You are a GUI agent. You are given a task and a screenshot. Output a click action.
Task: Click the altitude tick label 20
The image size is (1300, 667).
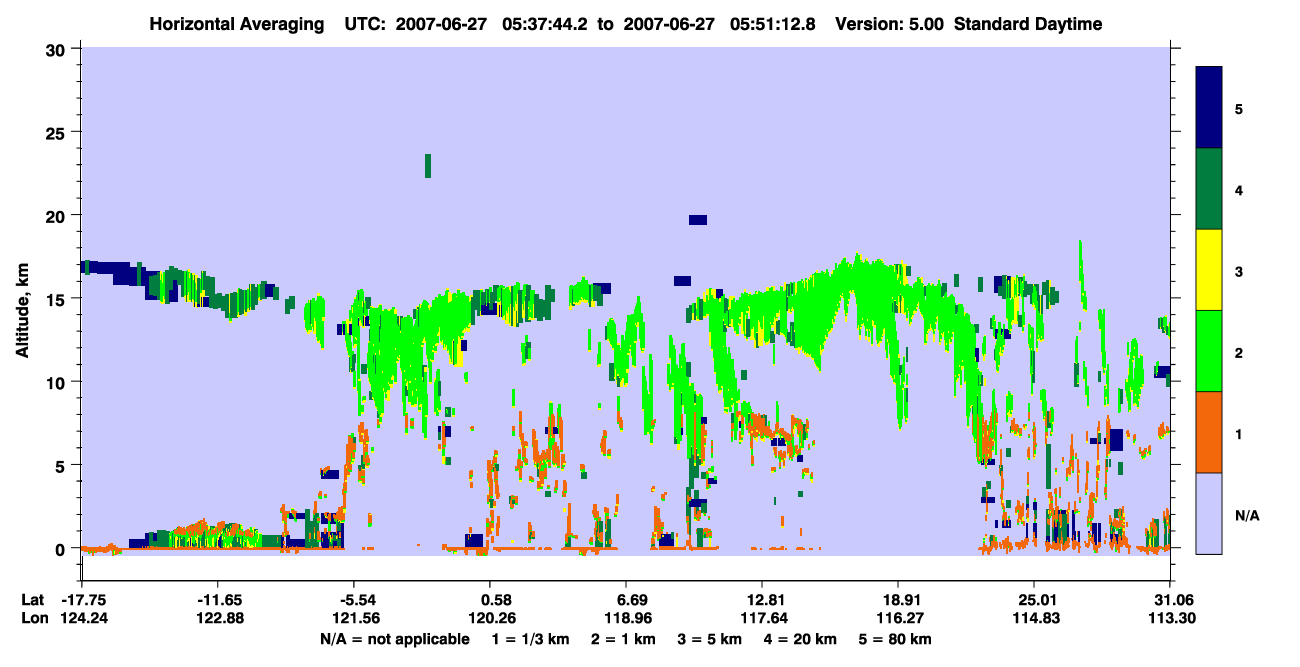57,216
